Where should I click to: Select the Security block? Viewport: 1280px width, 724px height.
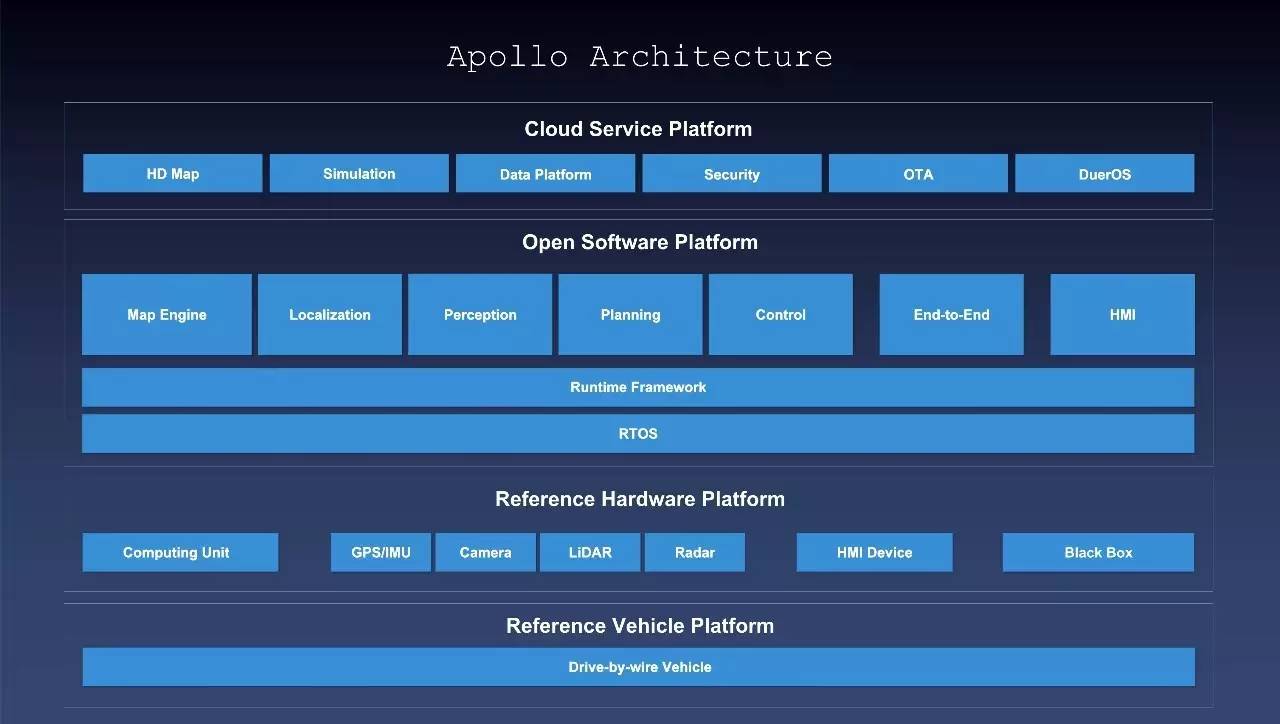[x=731, y=173]
